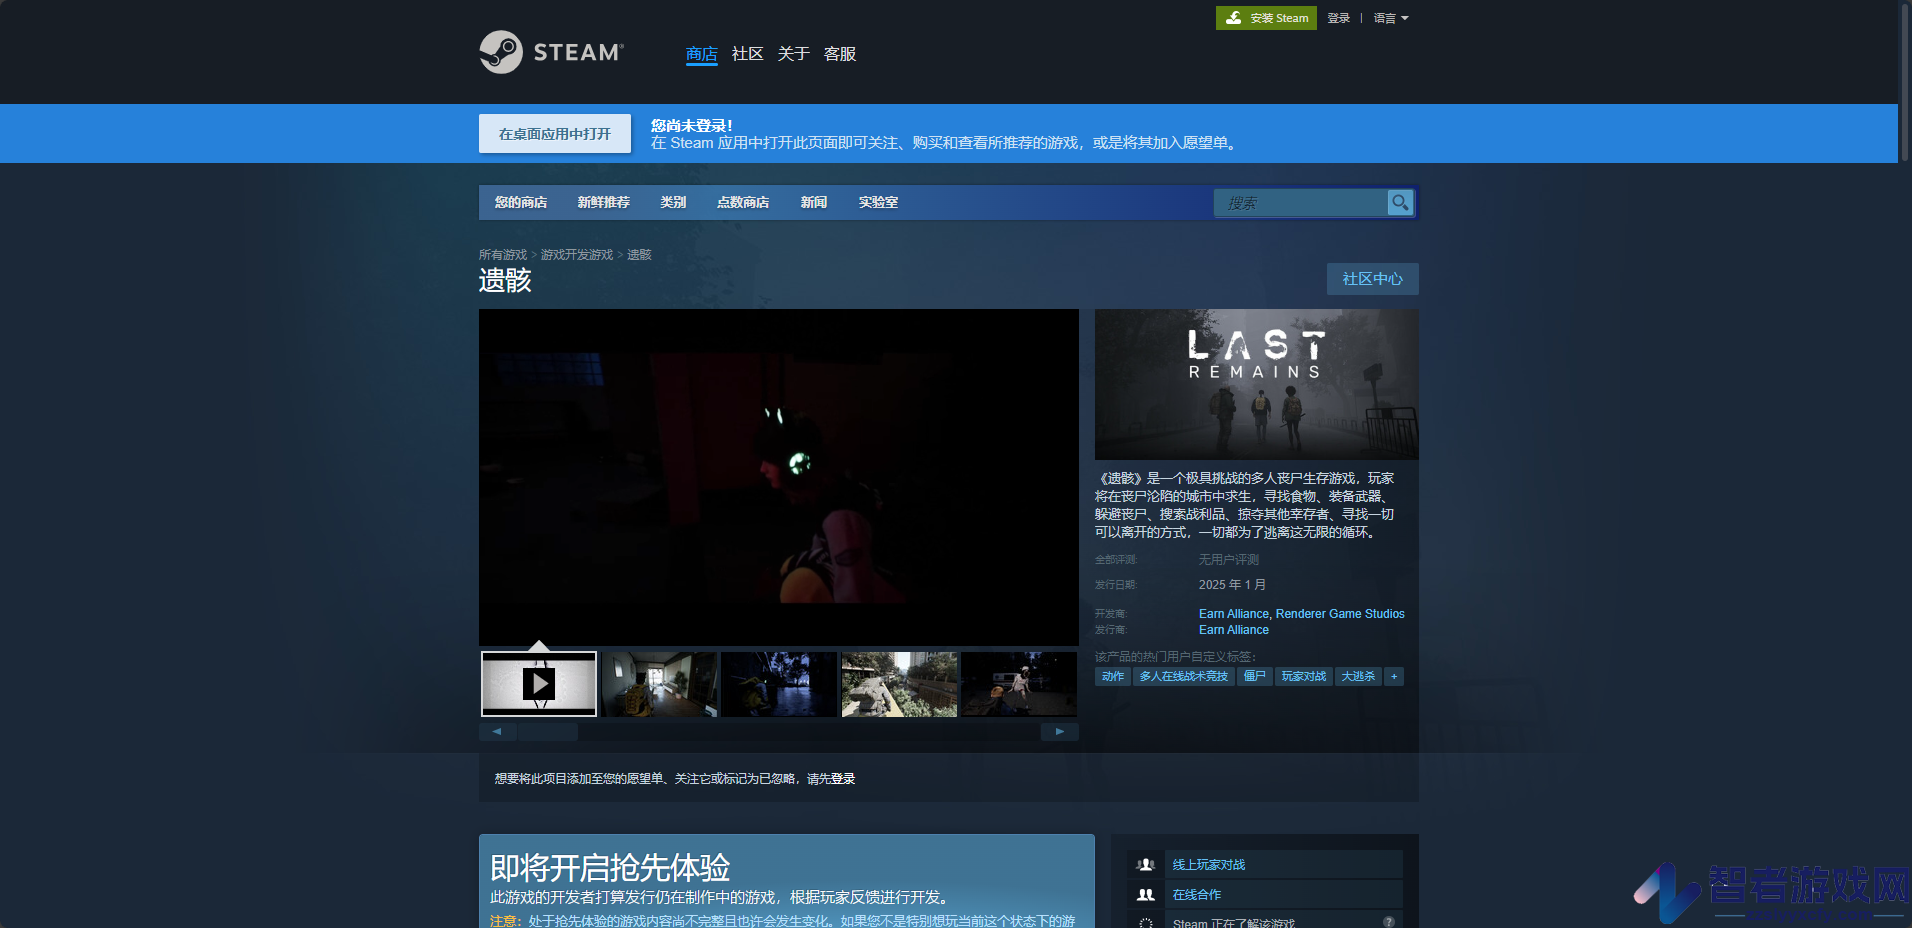Select the fifth screenshot thumbnail with character
Image resolution: width=1912 pixels, height=928 pixels.
point(1019,684)
